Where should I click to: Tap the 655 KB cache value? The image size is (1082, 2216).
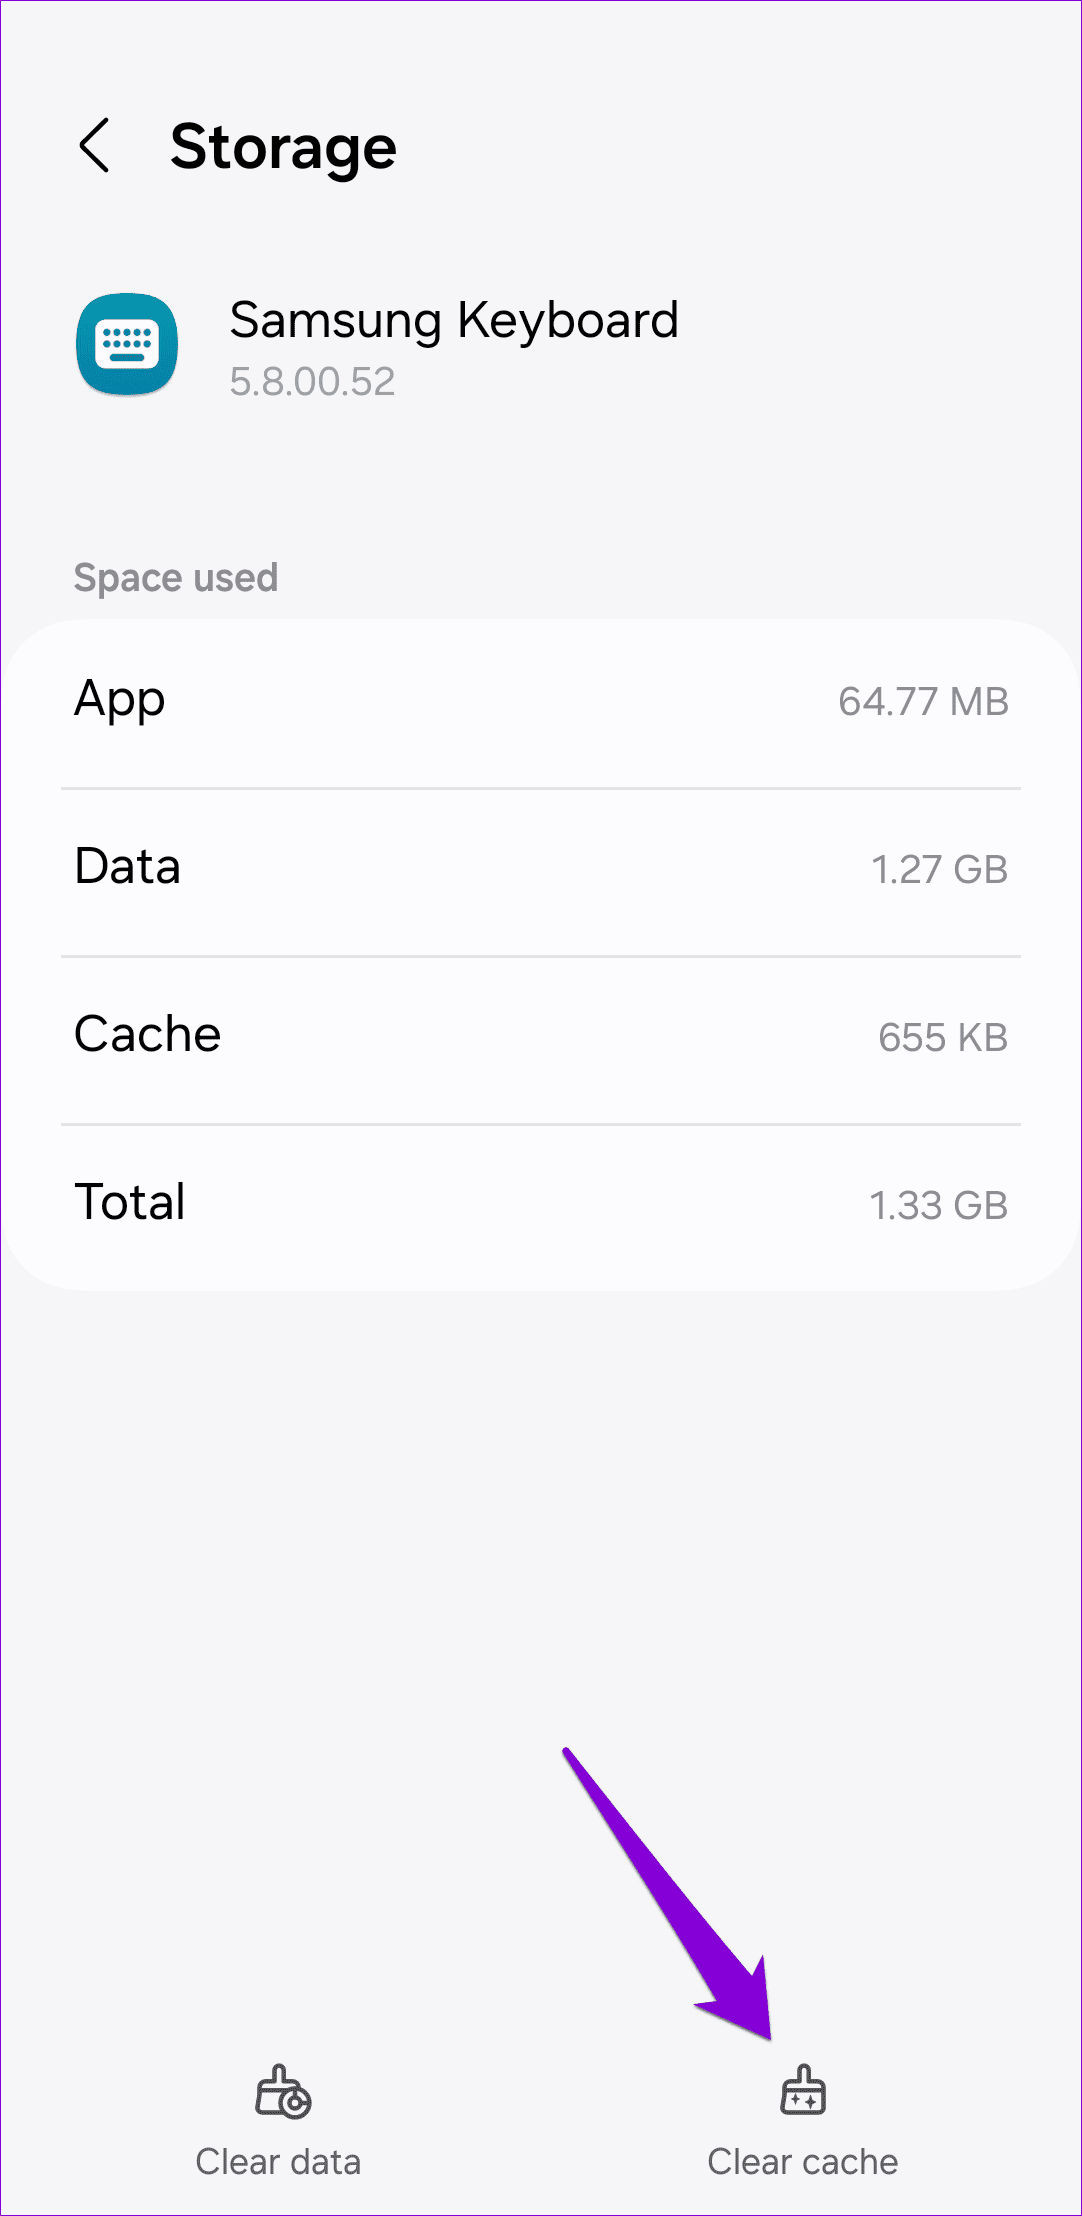click(x=943, y=1038)
